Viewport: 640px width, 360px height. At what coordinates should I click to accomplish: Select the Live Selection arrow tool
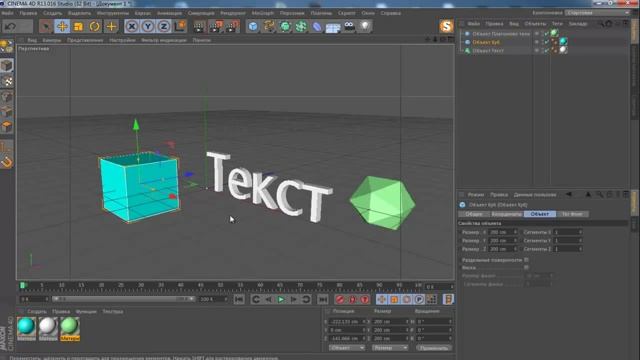(x=46, y=27)
